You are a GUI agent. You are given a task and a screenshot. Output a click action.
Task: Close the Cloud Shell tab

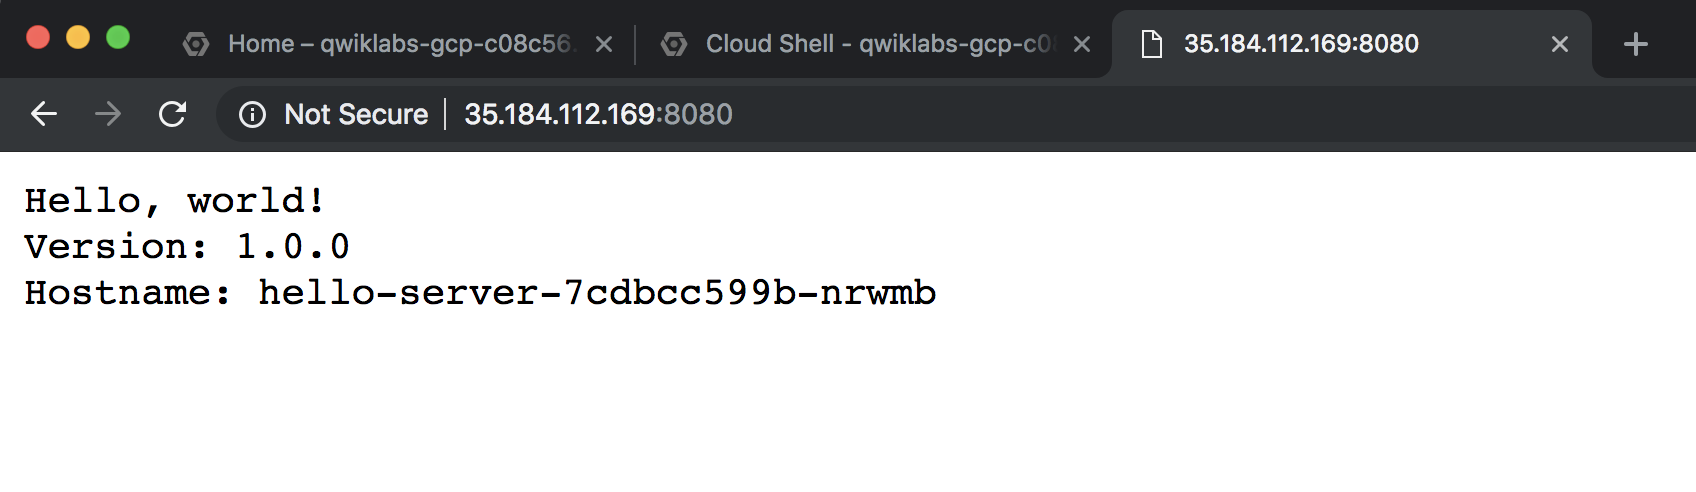pos(1082,44)
